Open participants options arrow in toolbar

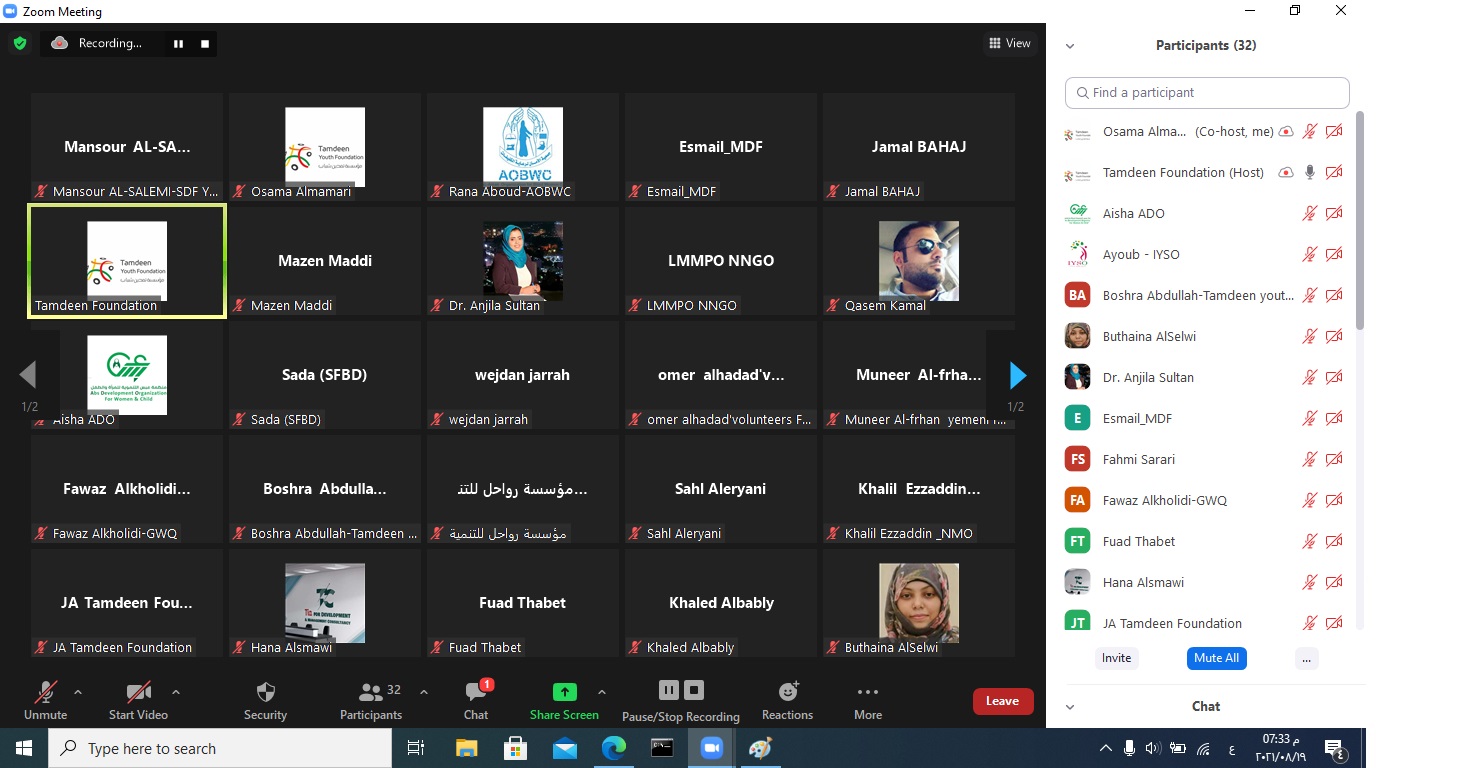pyautogui.click(x=423, y=691)
